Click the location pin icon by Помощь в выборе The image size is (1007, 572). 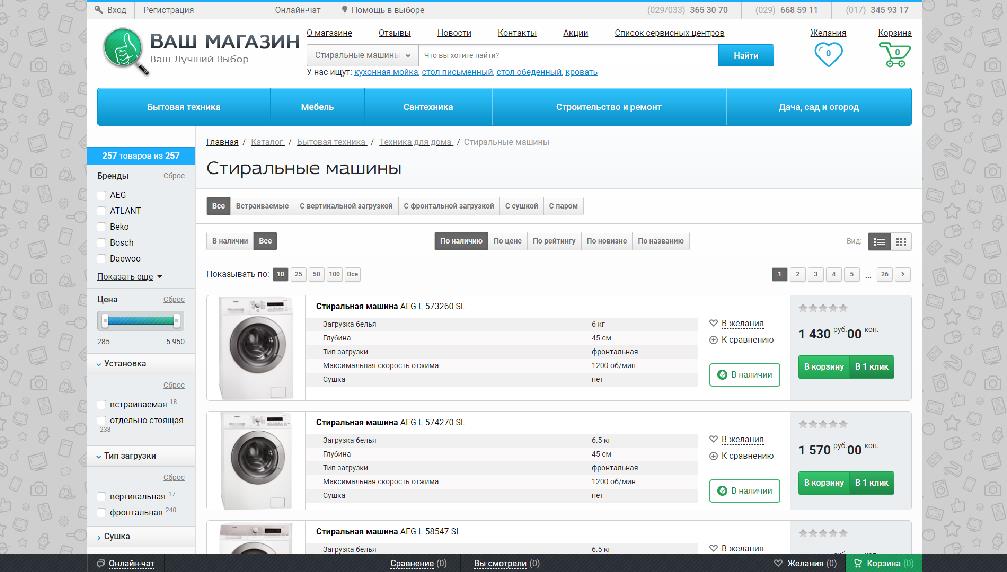pyautogui.click(x=344, y=10)
